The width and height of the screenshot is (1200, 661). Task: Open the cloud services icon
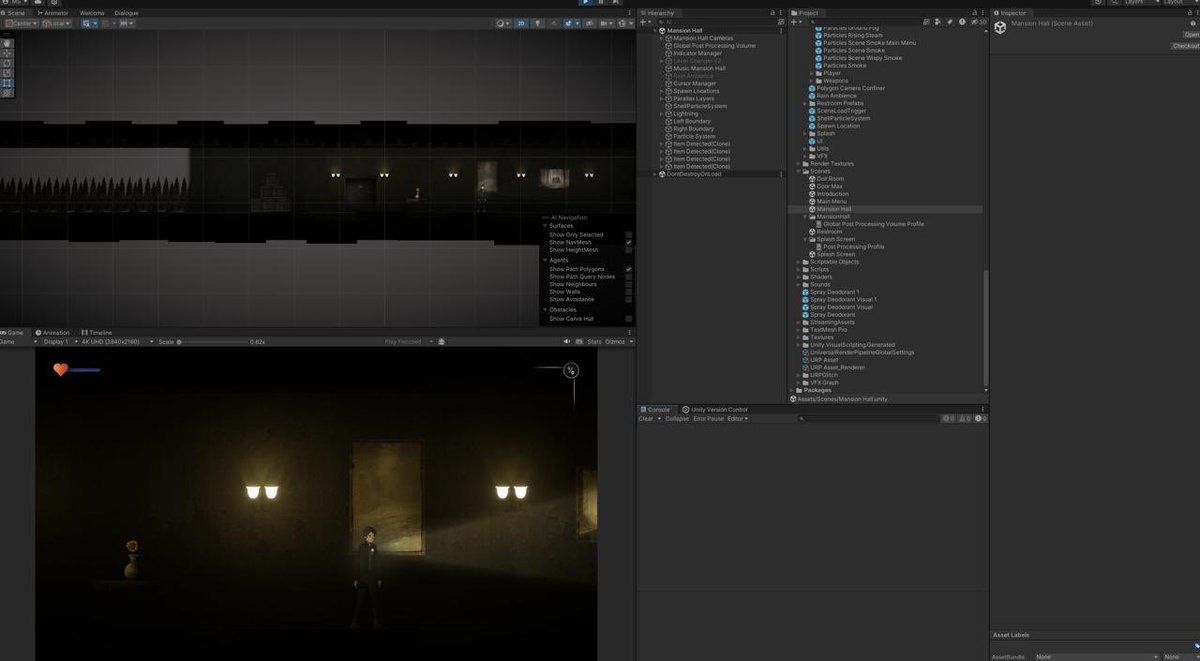coord(38,2)
